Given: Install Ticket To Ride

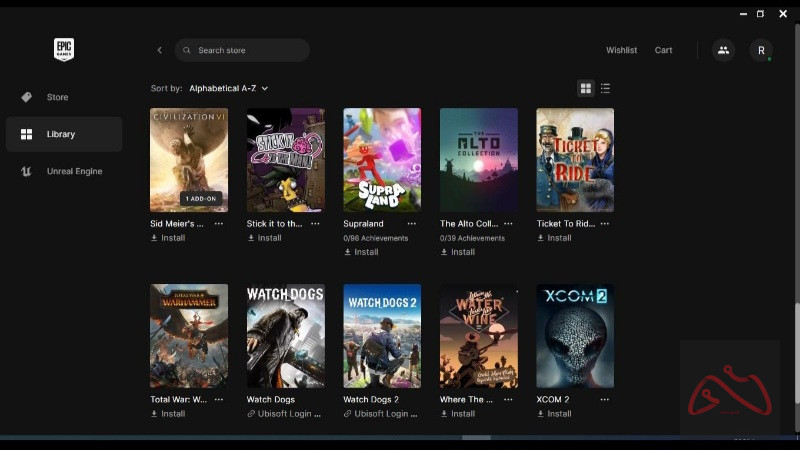Looking at the screenshot, I should coord(559,238).
